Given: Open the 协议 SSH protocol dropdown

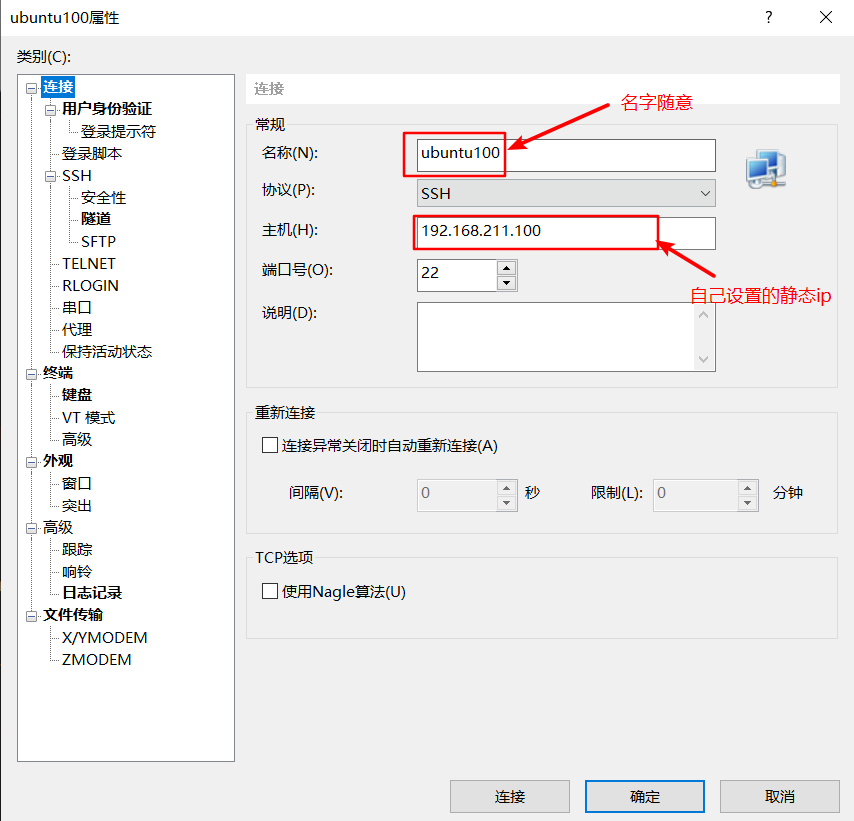Looking at the screenshot, I should [566, 193].
